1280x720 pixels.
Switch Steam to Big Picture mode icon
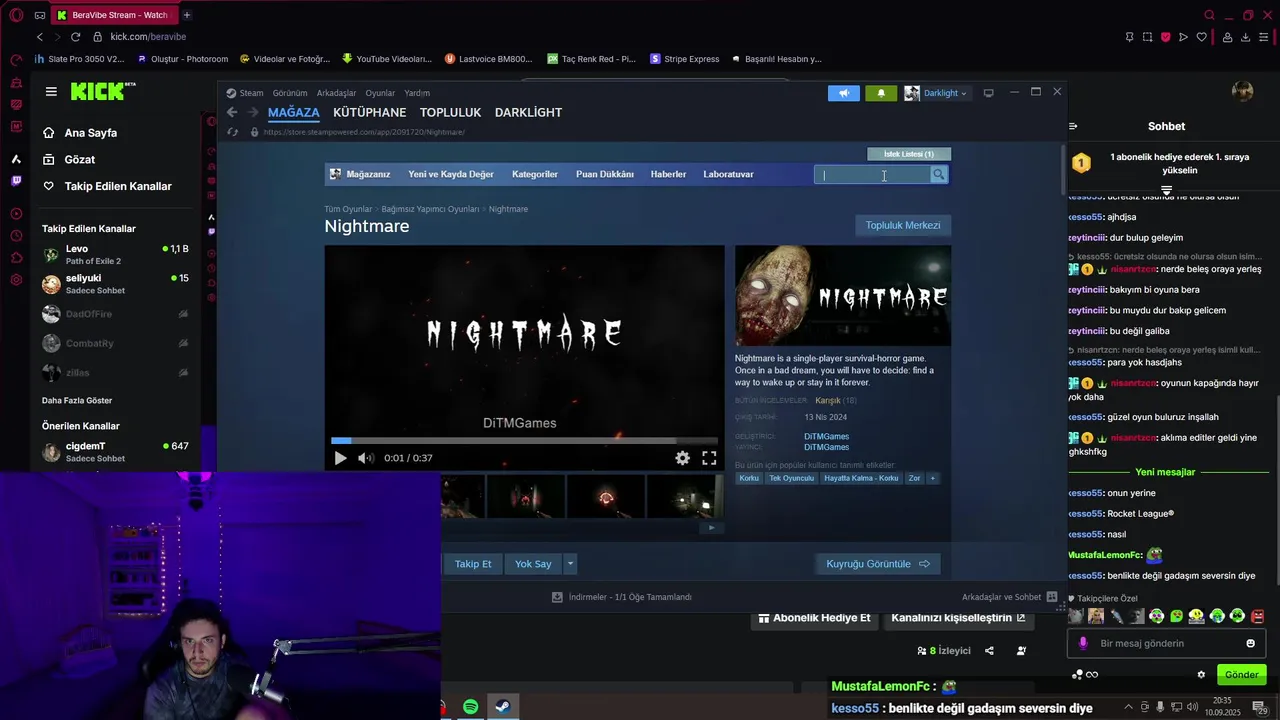(988, 93)
